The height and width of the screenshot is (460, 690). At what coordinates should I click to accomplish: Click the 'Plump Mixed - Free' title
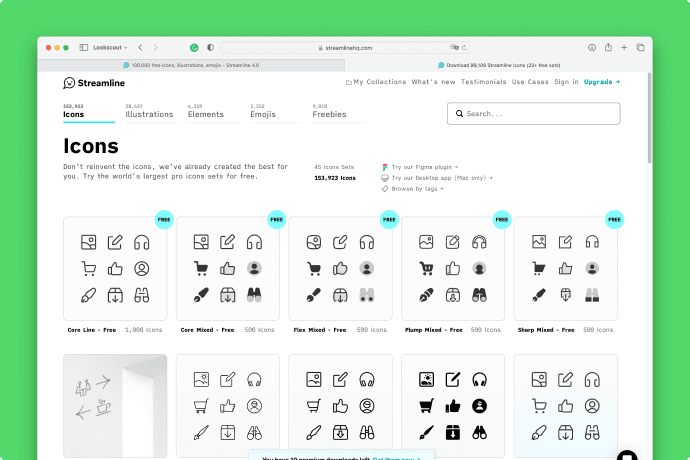point(433,330)
